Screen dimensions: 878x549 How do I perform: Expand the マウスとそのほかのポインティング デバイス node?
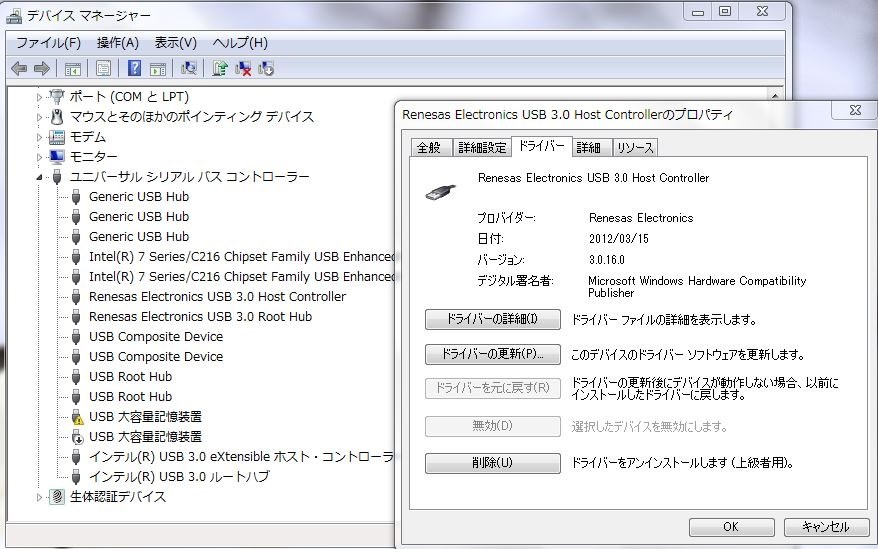[x=39, y=117]
